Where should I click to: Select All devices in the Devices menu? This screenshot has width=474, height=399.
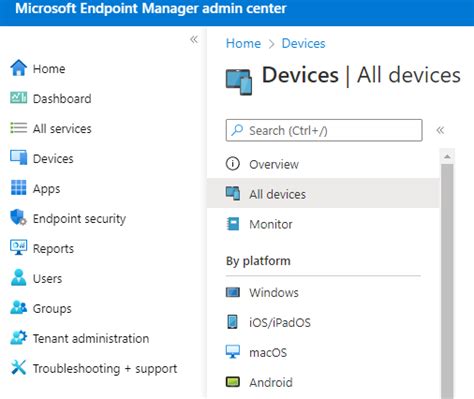pyautogui.click(x=323, y=194)
